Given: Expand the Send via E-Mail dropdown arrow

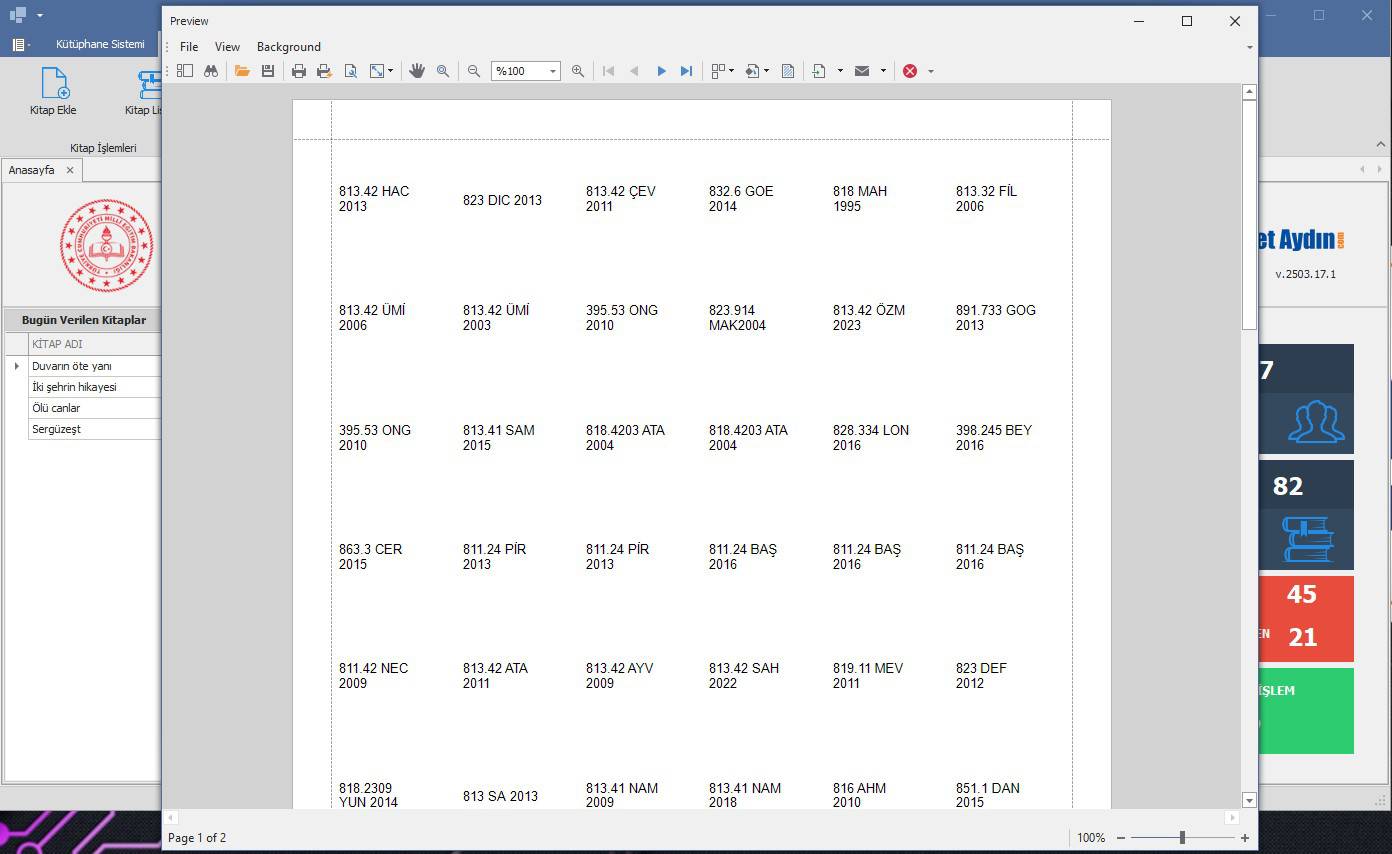Looking at the screenshot, I should click(x=883, y=71).
